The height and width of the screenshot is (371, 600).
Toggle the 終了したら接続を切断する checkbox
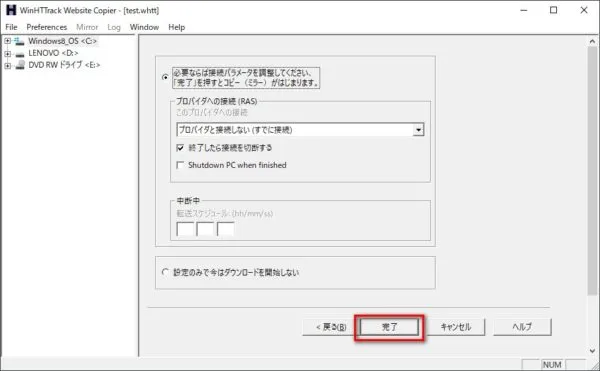(180, 148)
